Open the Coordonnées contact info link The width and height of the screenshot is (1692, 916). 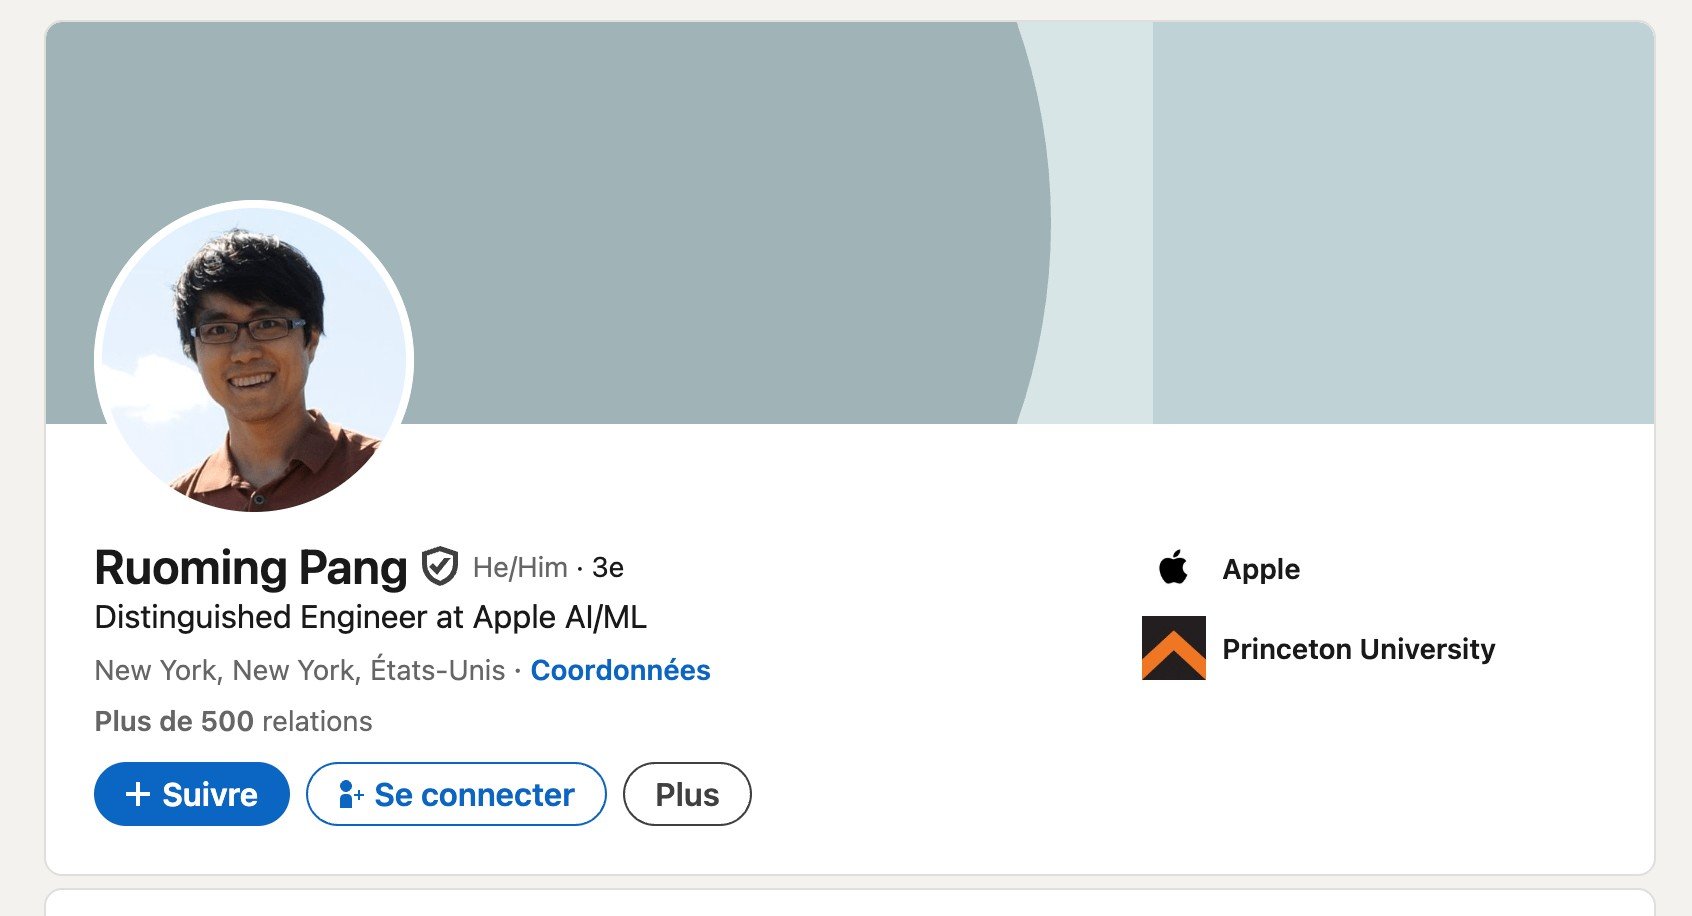[620, 670]
